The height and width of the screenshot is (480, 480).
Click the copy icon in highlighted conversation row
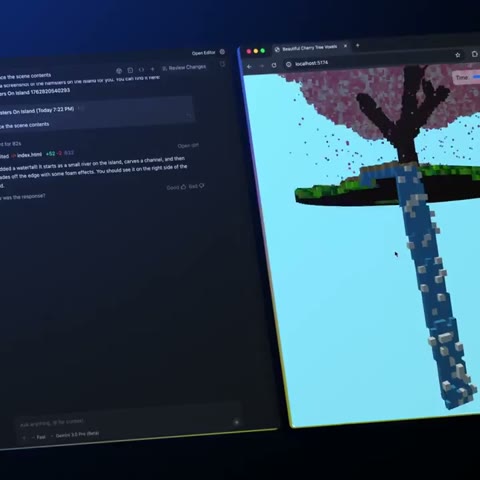click(x=188, y=115)
